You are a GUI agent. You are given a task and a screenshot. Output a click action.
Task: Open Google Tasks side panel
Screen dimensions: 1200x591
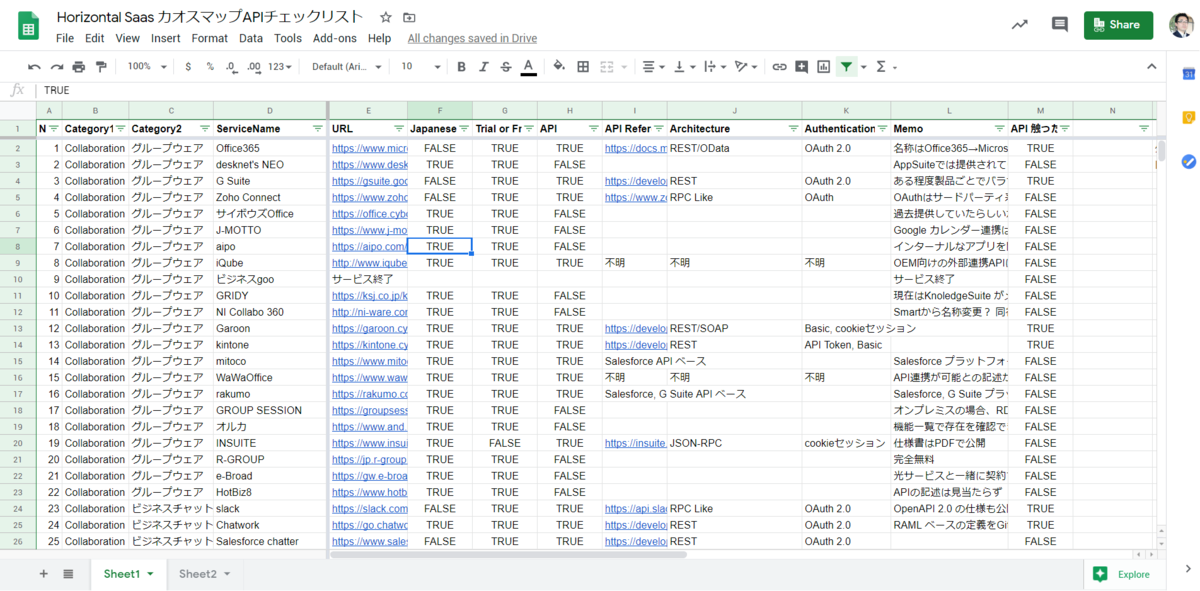[1188, 161]
